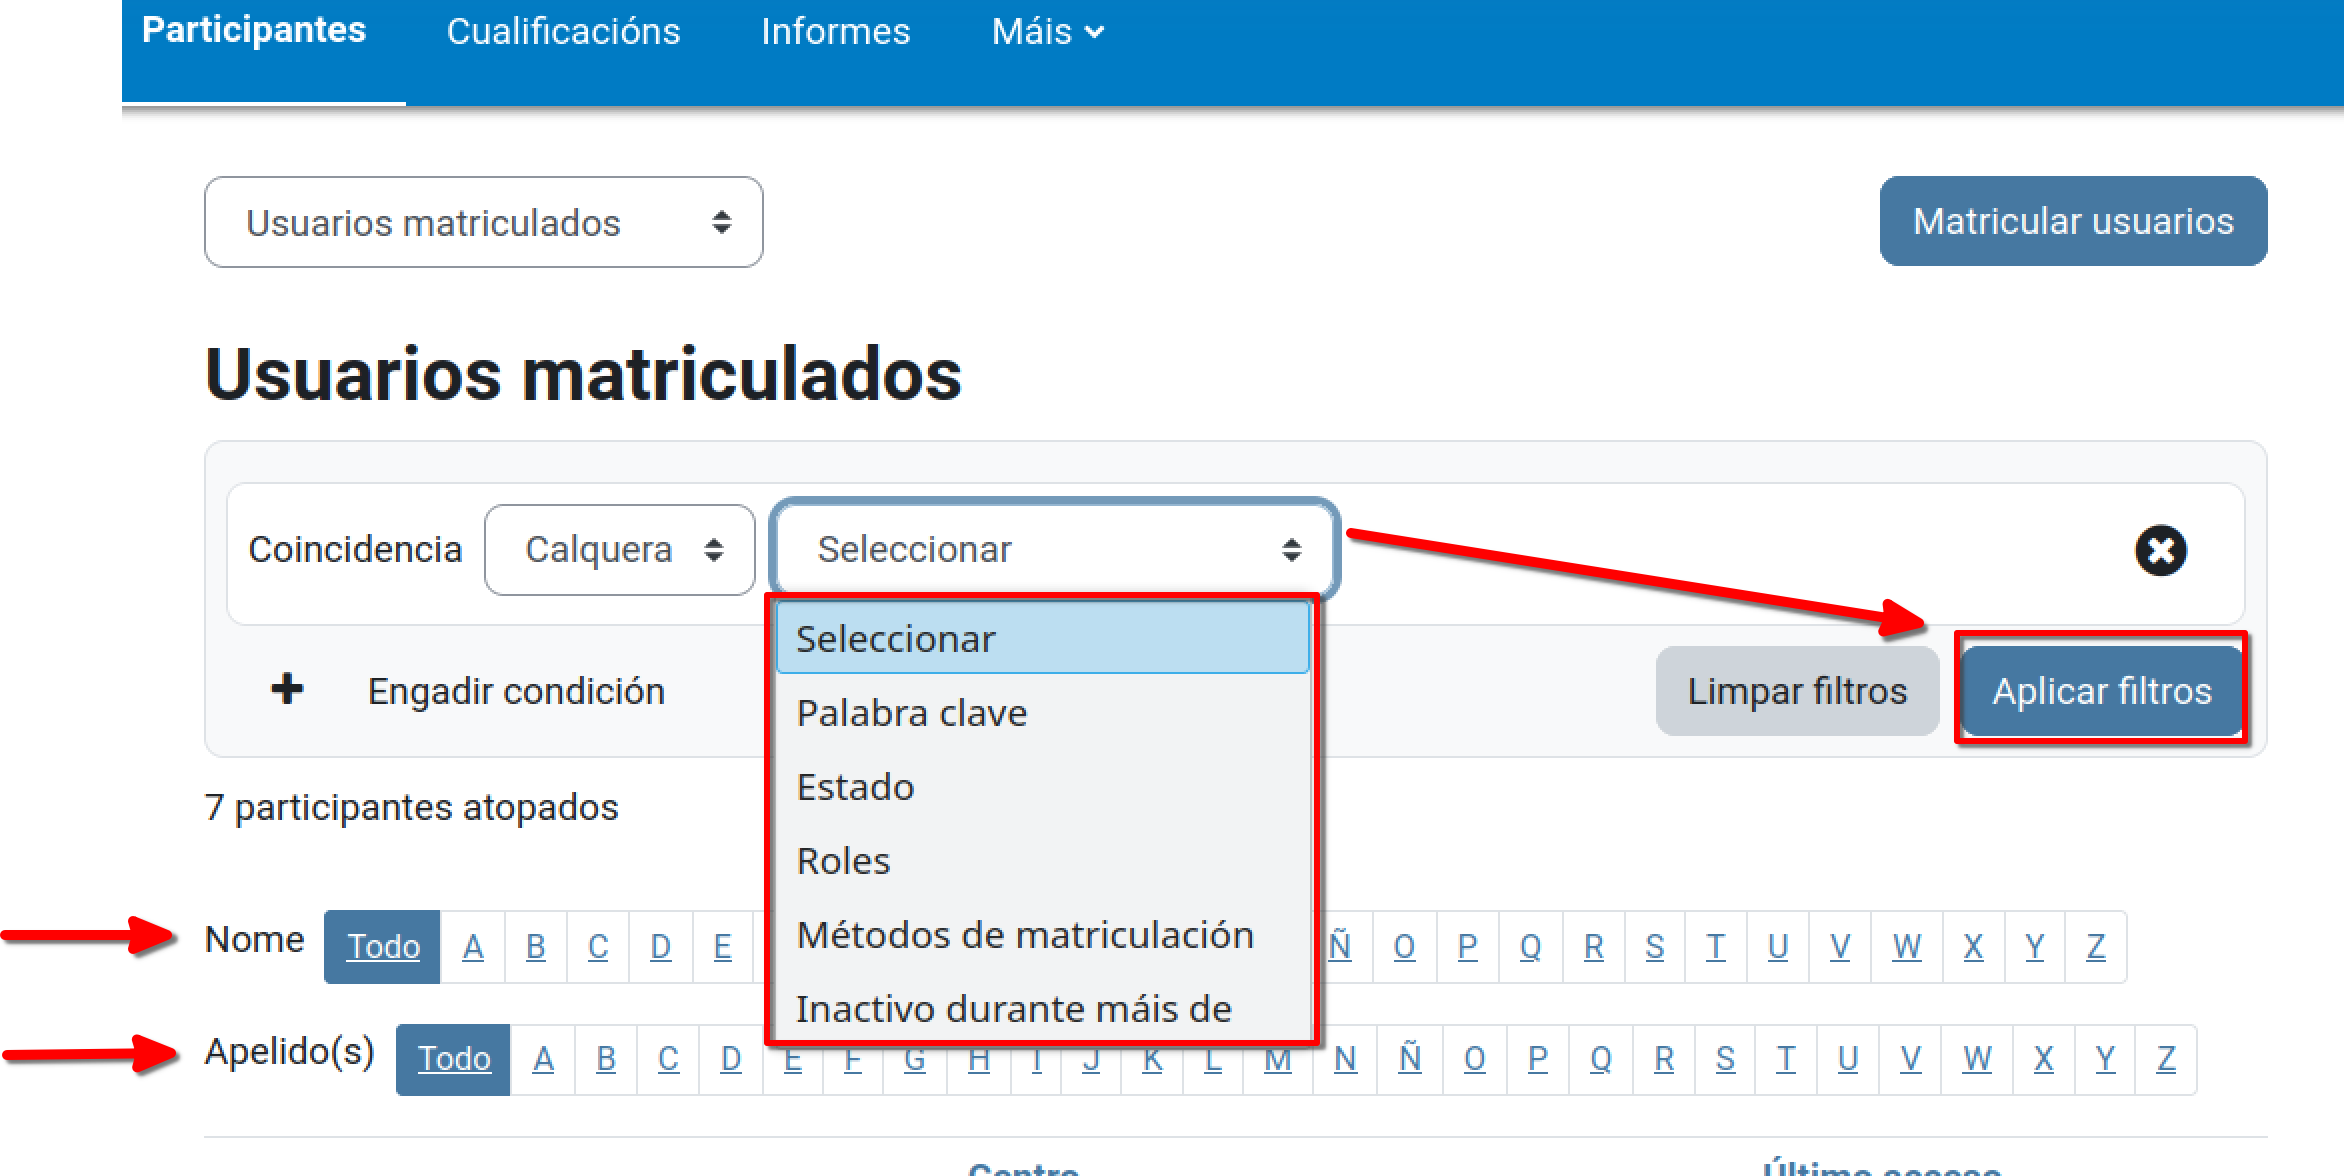This screenshot has width=2344, height=1176.
Task: Click the Engadir condición link
Action: click(x=516, y=690)
